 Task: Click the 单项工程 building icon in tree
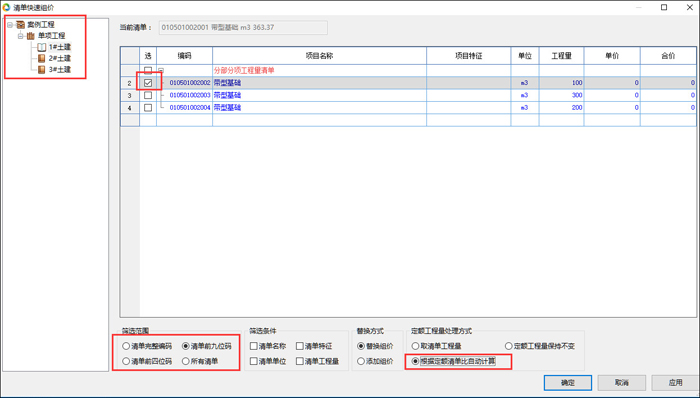(30, 36)
